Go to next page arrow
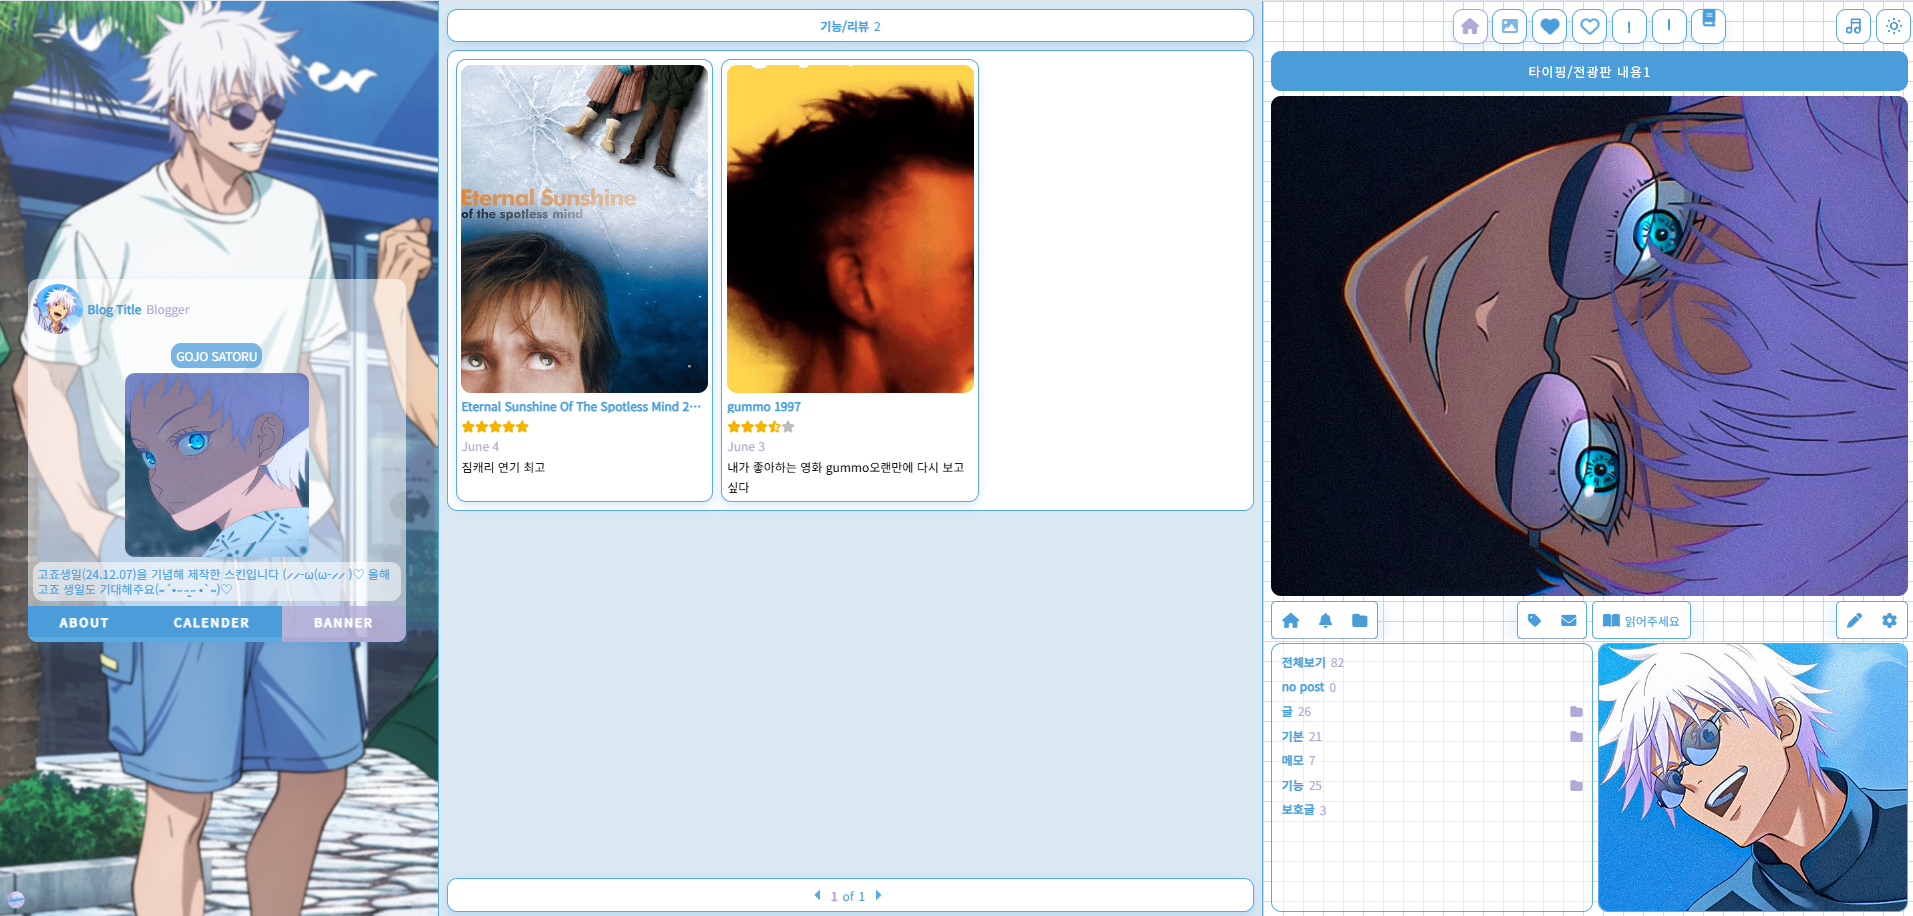 (x=878, y=895)
